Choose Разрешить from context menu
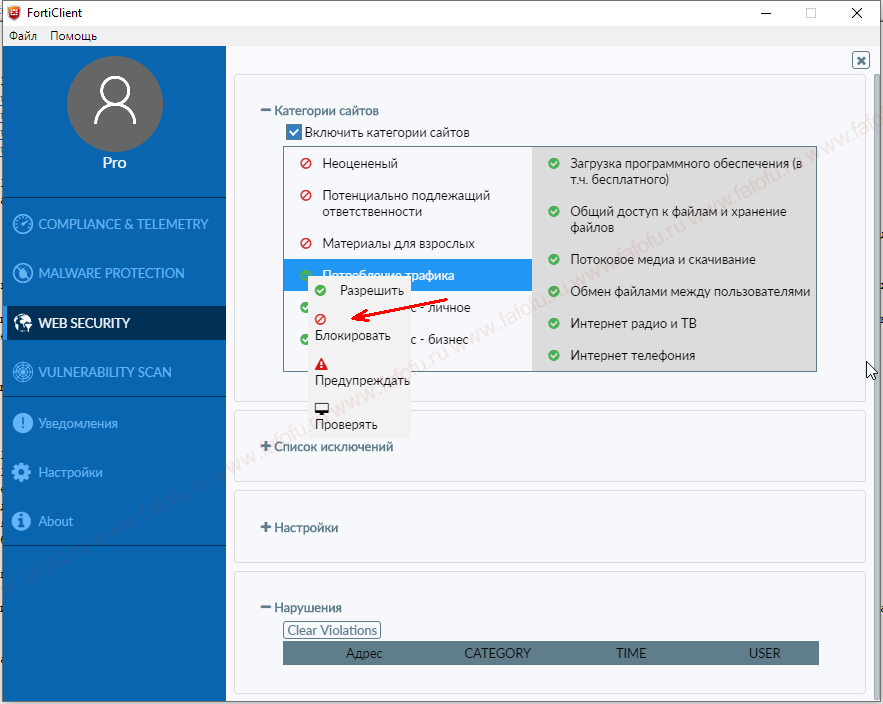Image resolution: width=883 pixels, height=704 pixels. click(x=359, y=291)
